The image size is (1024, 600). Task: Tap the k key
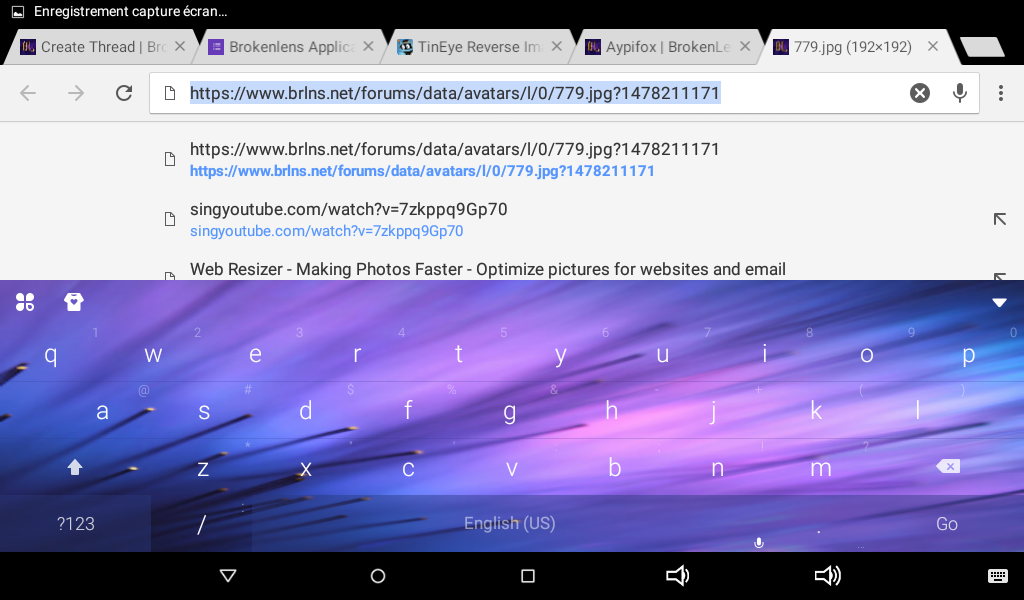pos(816,411)
